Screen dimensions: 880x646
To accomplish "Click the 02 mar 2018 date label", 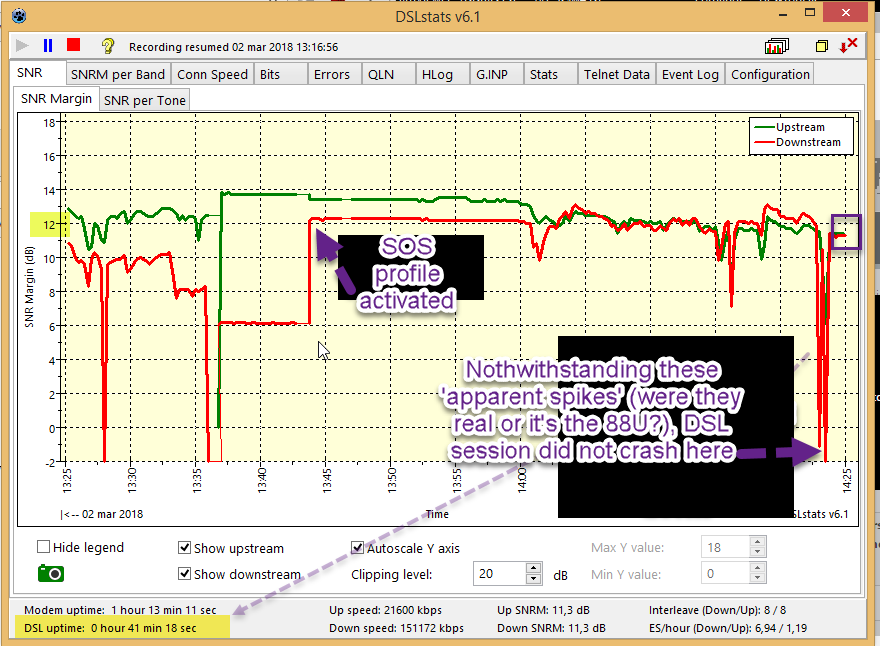I will (112, 514).
